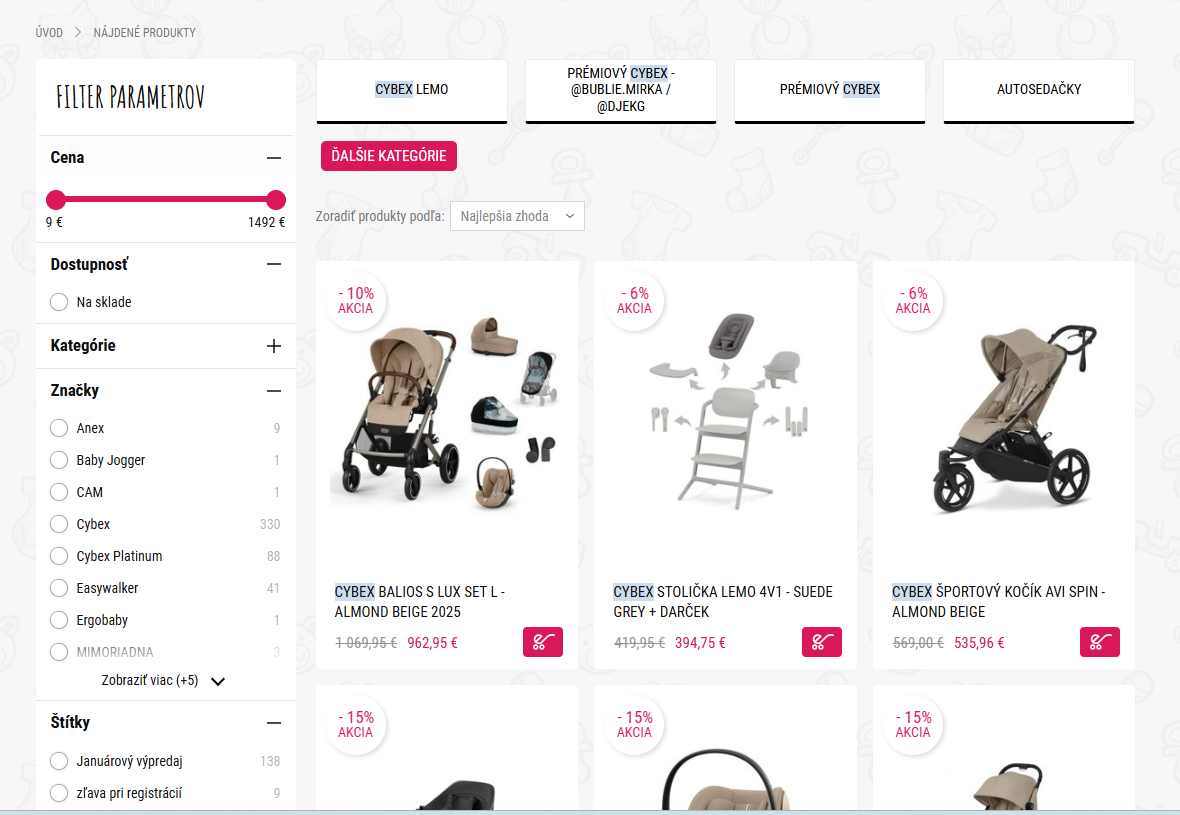Open the Cybex Lemo category tab

pyautogui.click(x=412, y=90)
